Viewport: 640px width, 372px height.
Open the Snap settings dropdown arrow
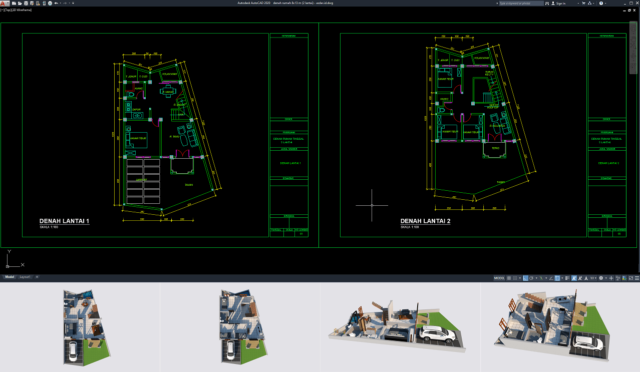coord(520,278)
